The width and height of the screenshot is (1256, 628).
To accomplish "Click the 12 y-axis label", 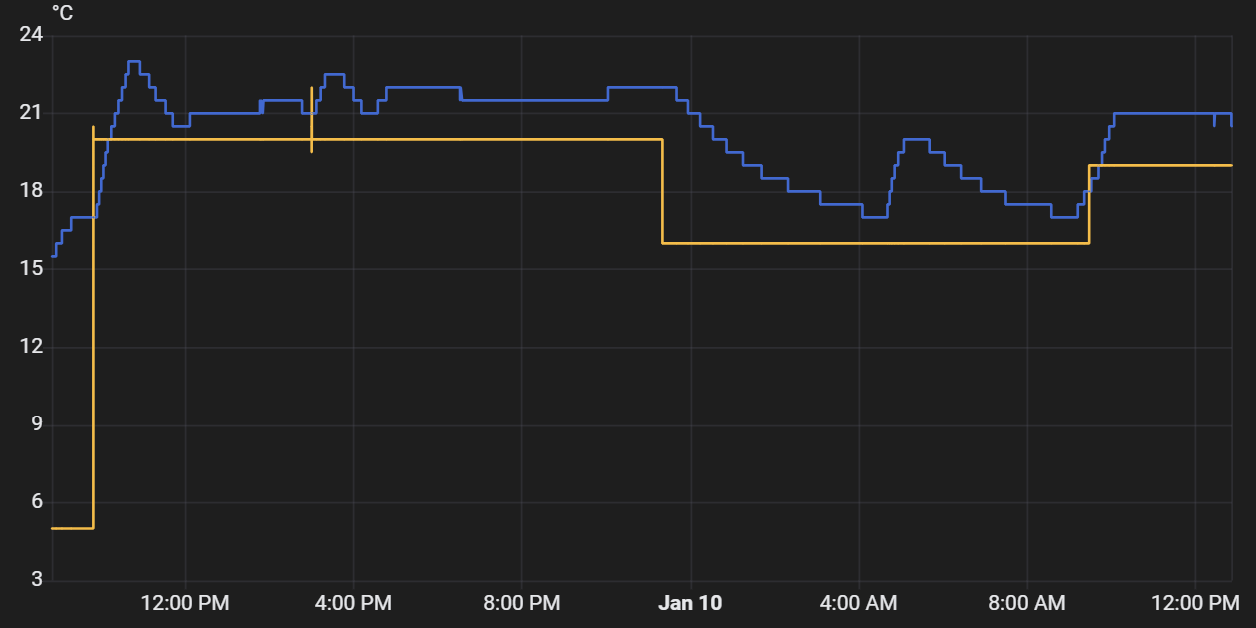I will click(31, 346).
